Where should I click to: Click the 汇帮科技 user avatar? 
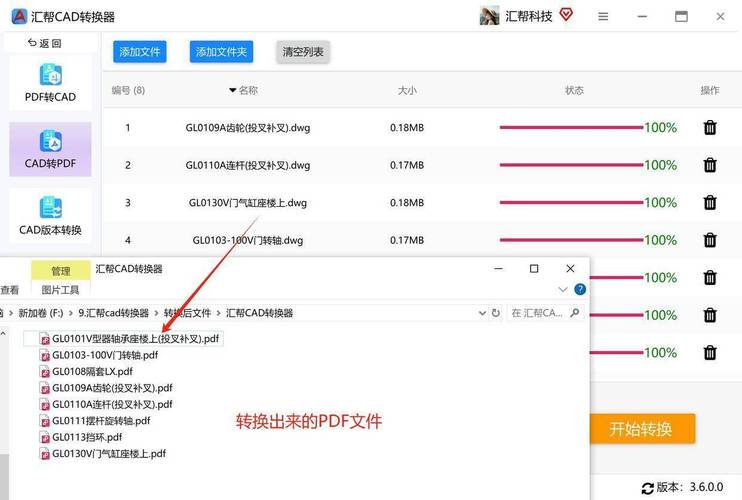tap(489, 16)
